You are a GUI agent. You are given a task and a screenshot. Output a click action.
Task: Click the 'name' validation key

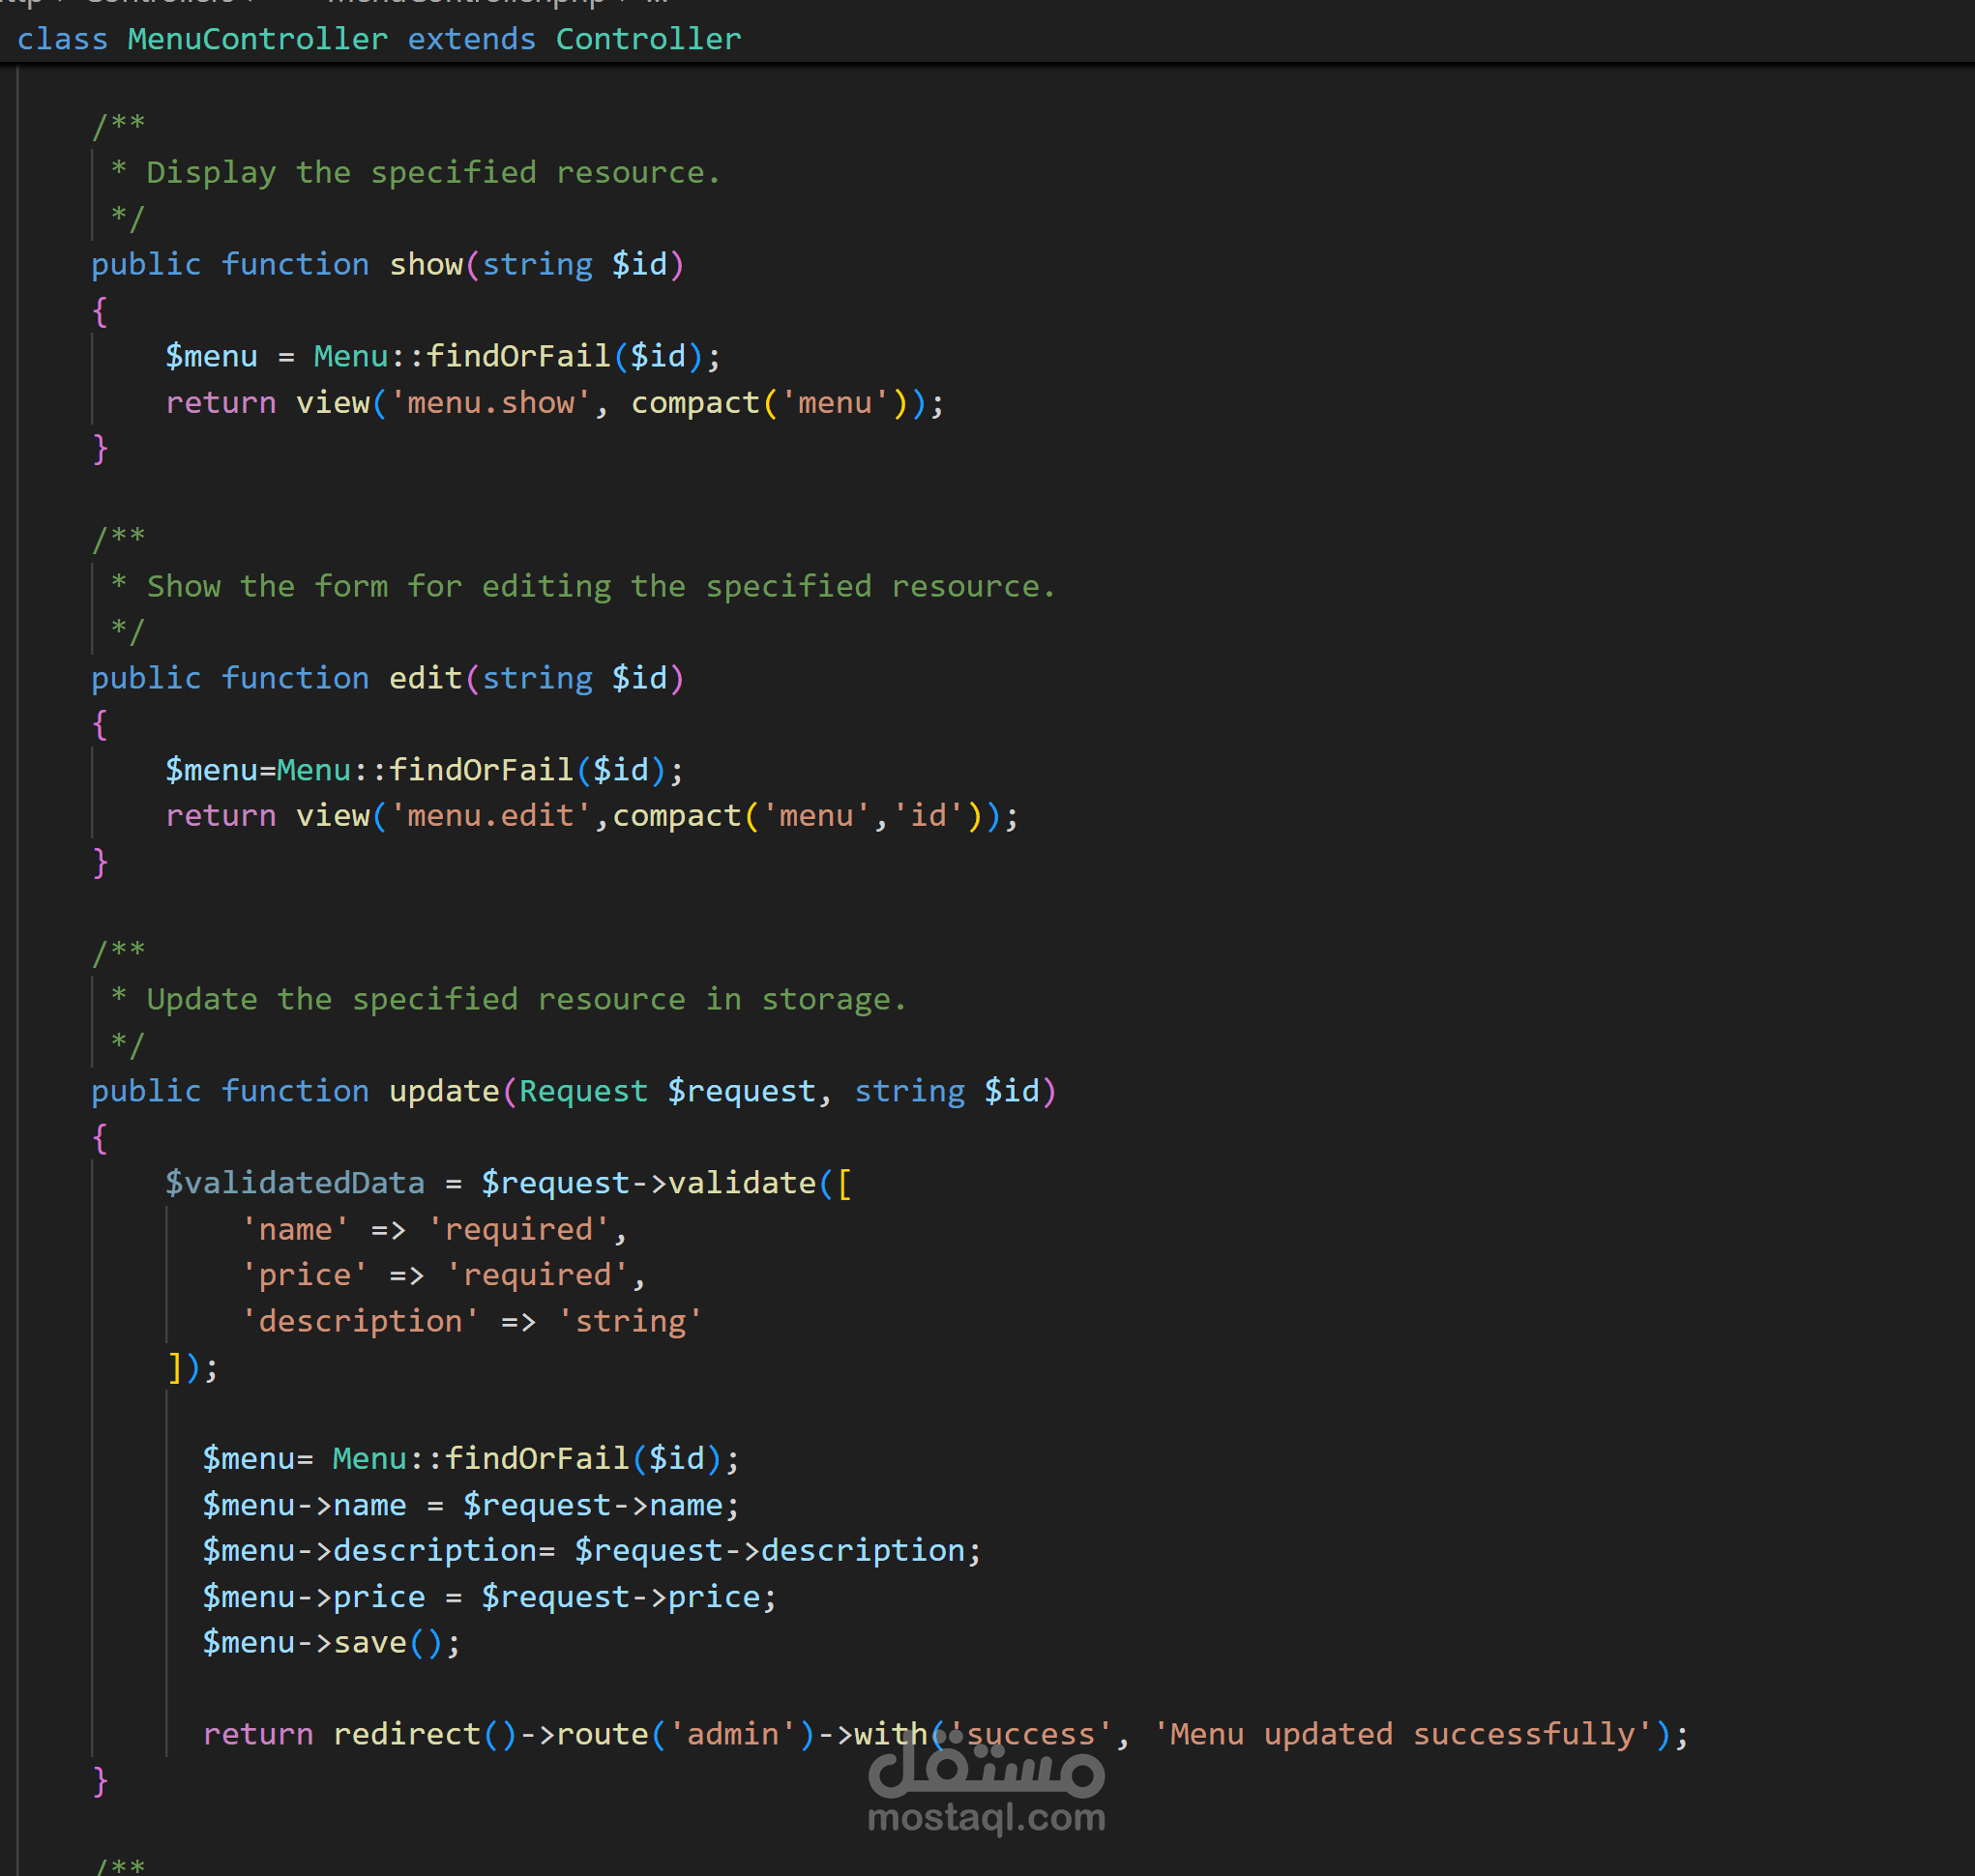pos(295,1229)
